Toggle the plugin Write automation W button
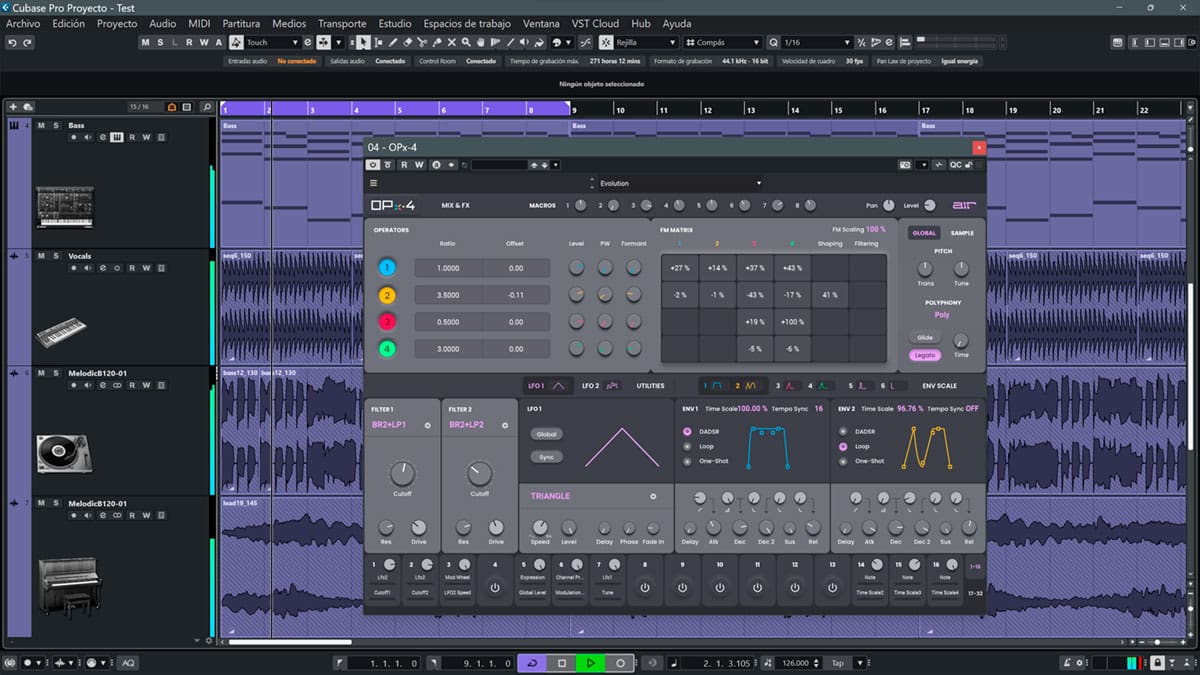This screenshot has width=1200, height=675. pos(419,164)
